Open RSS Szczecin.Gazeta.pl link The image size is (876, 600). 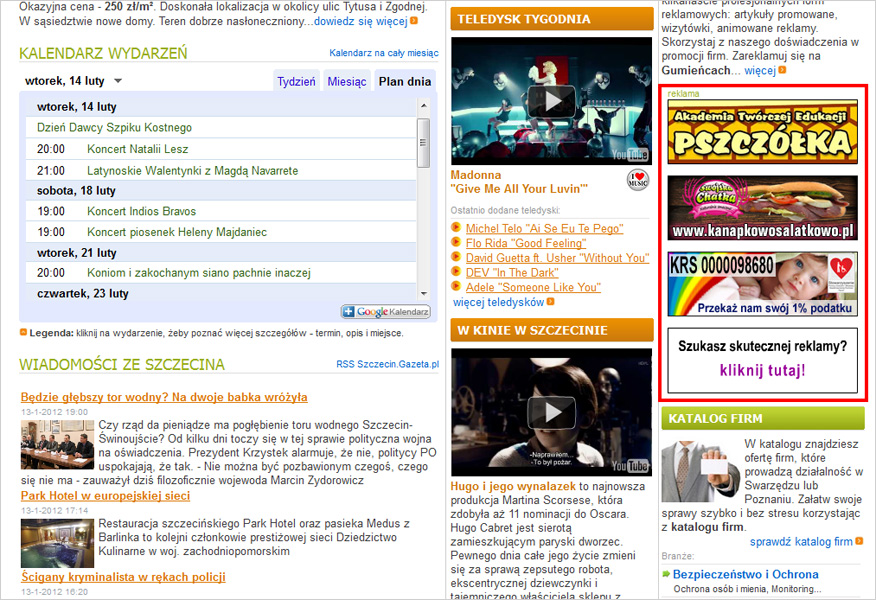(x=387, y=364)
